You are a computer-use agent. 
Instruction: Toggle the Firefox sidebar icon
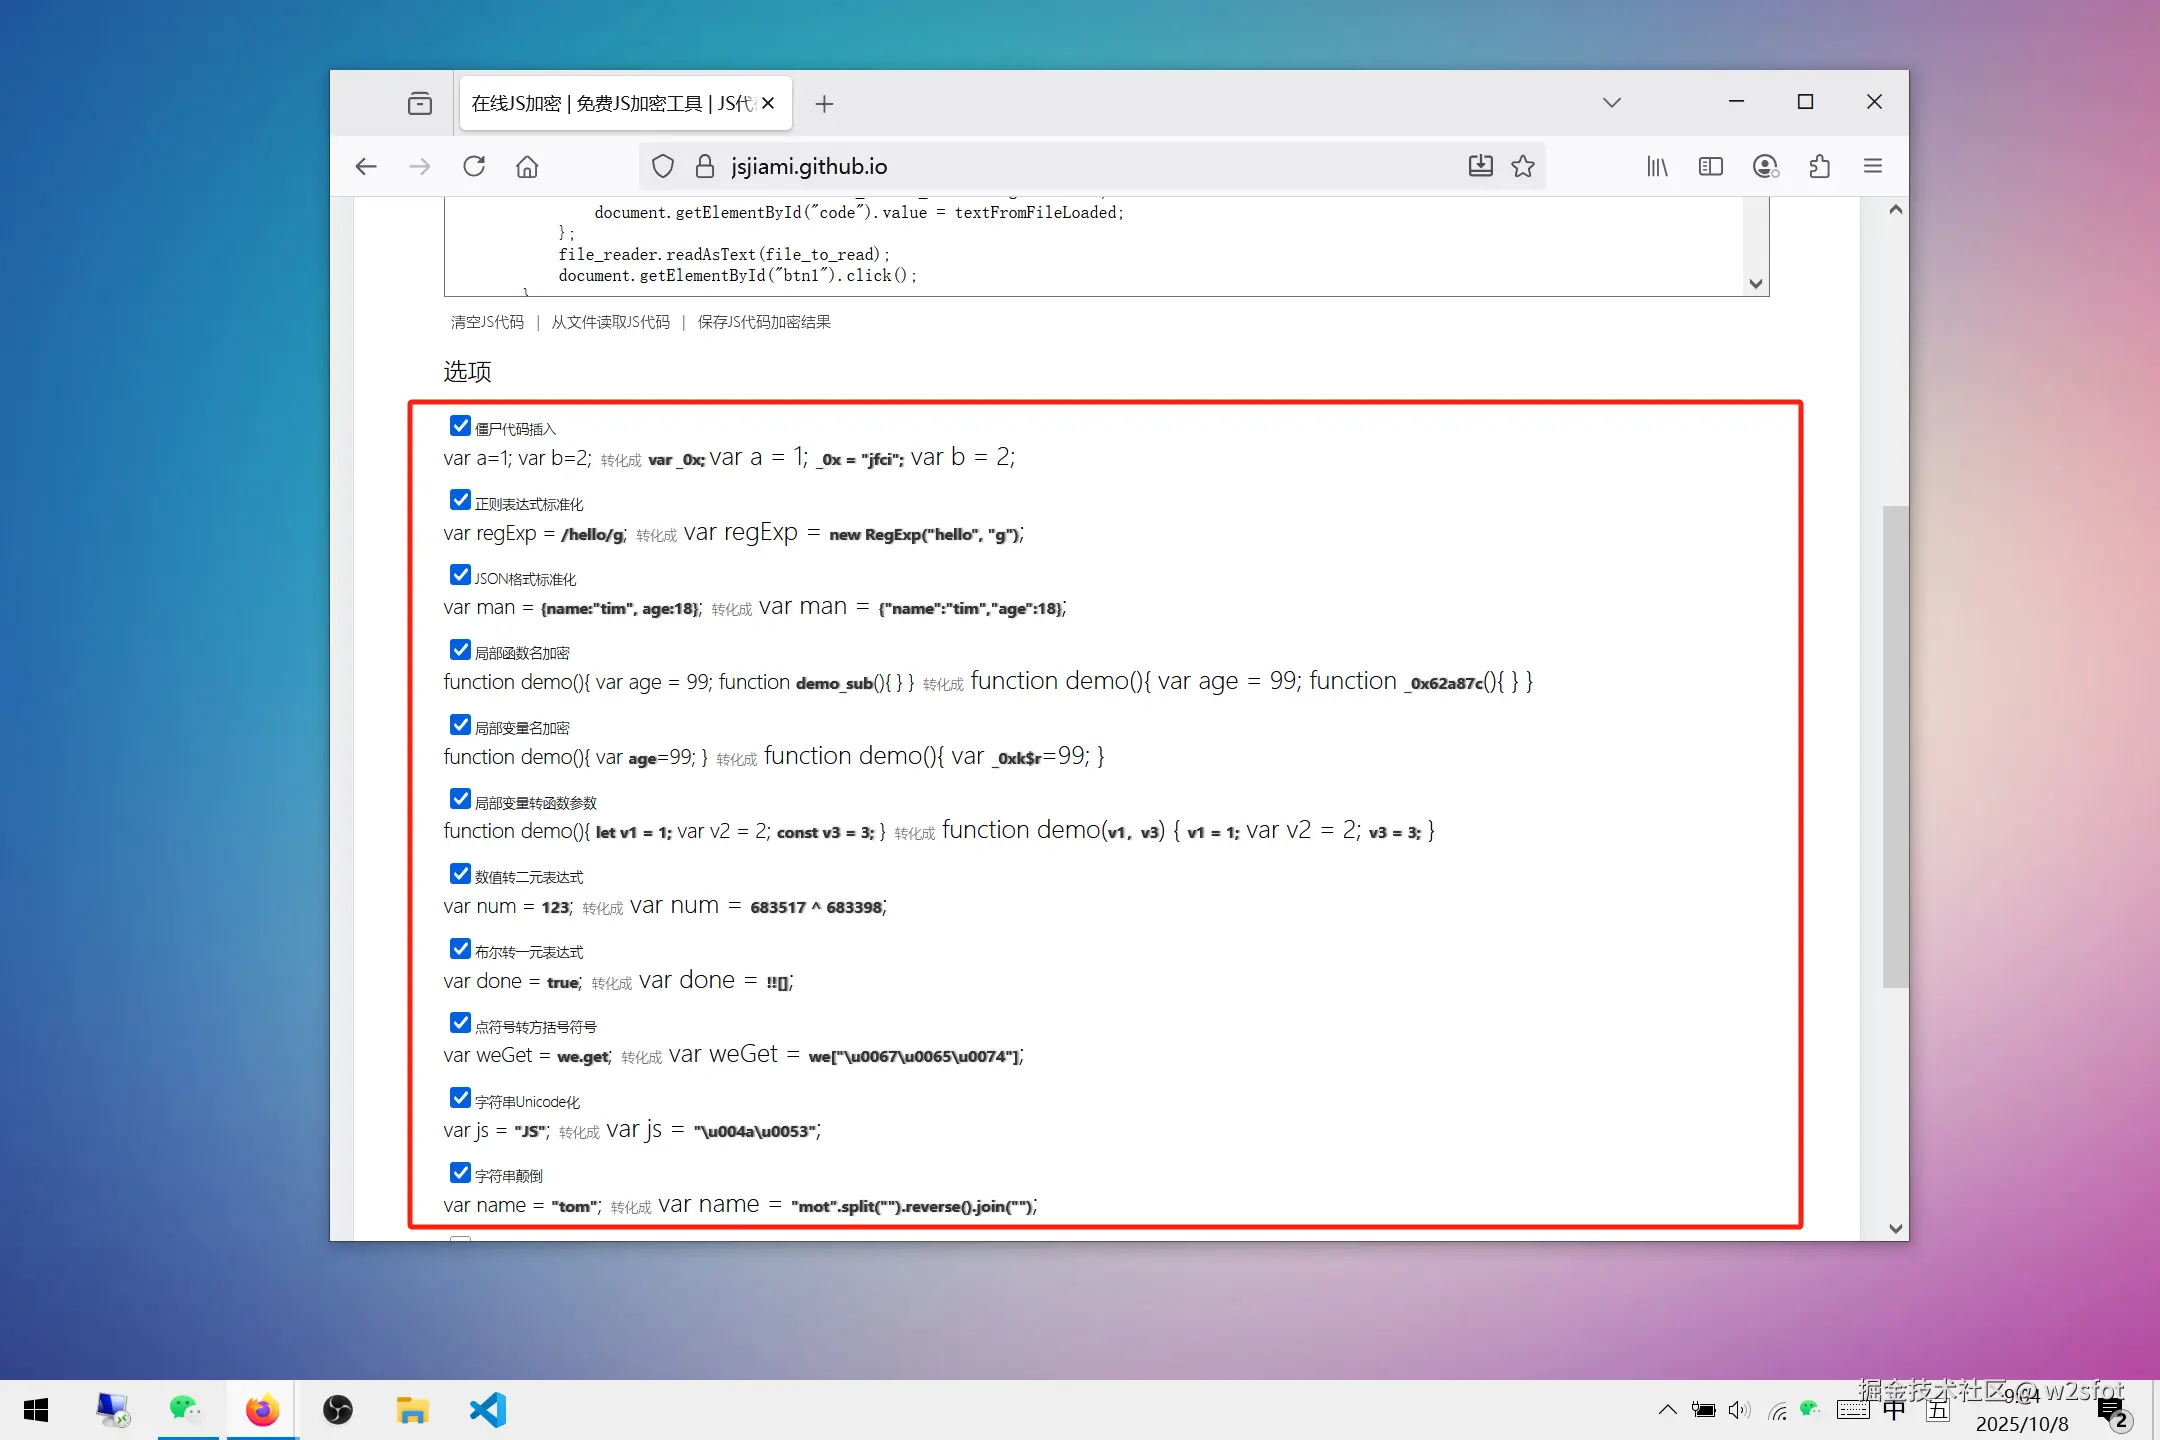click(x=1711, y=166)
